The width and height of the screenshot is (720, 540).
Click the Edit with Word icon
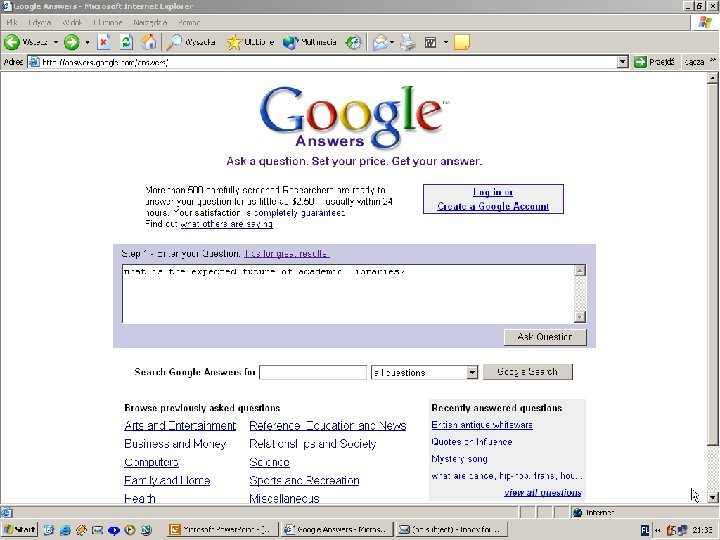430,42
